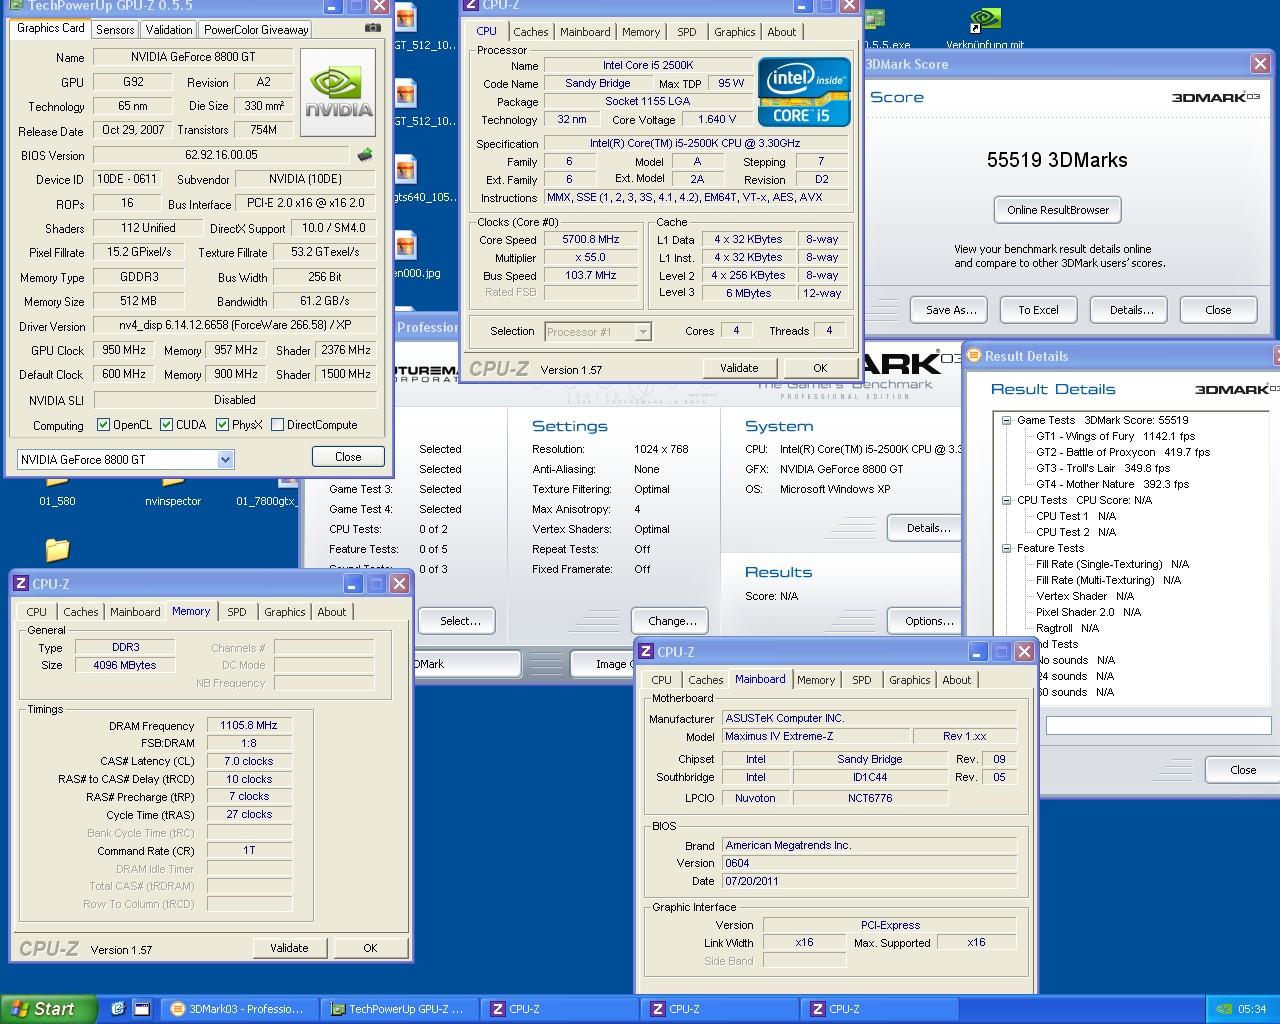
Task: Collapse the CPU Tests tree node
Action: pos(1006,501)
